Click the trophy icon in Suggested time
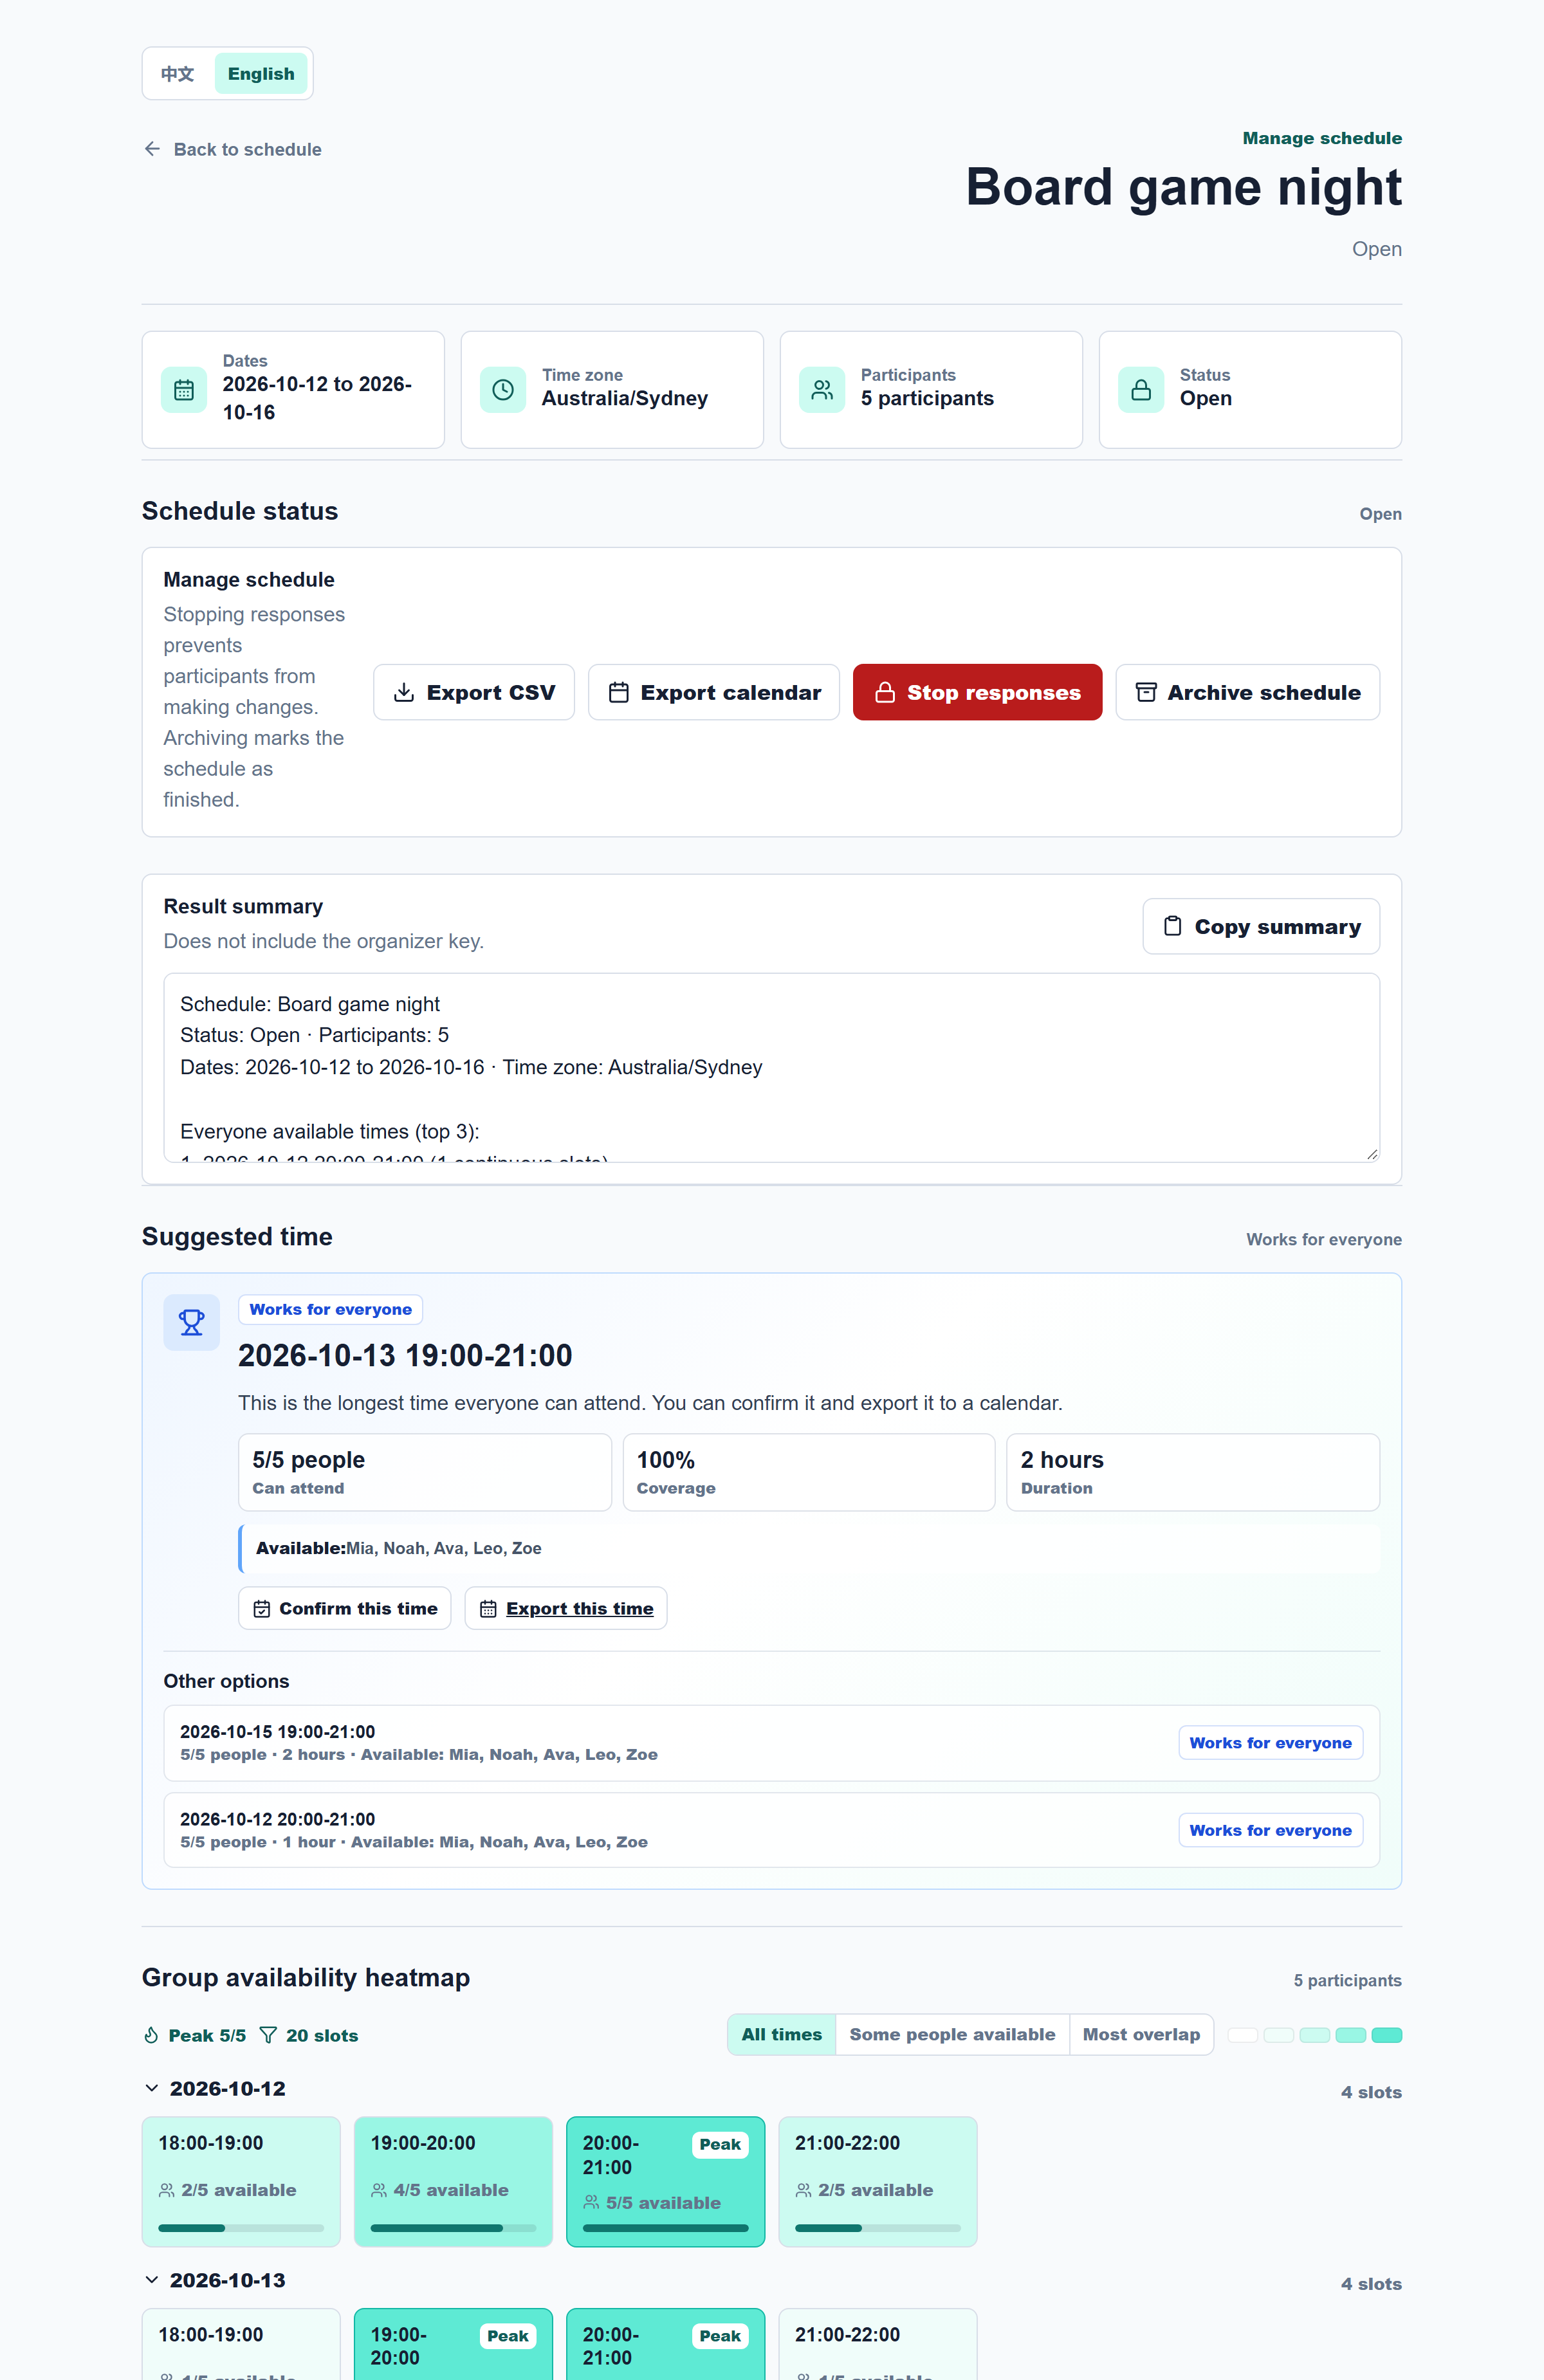The image size is (1544, 2380). 192,1323
